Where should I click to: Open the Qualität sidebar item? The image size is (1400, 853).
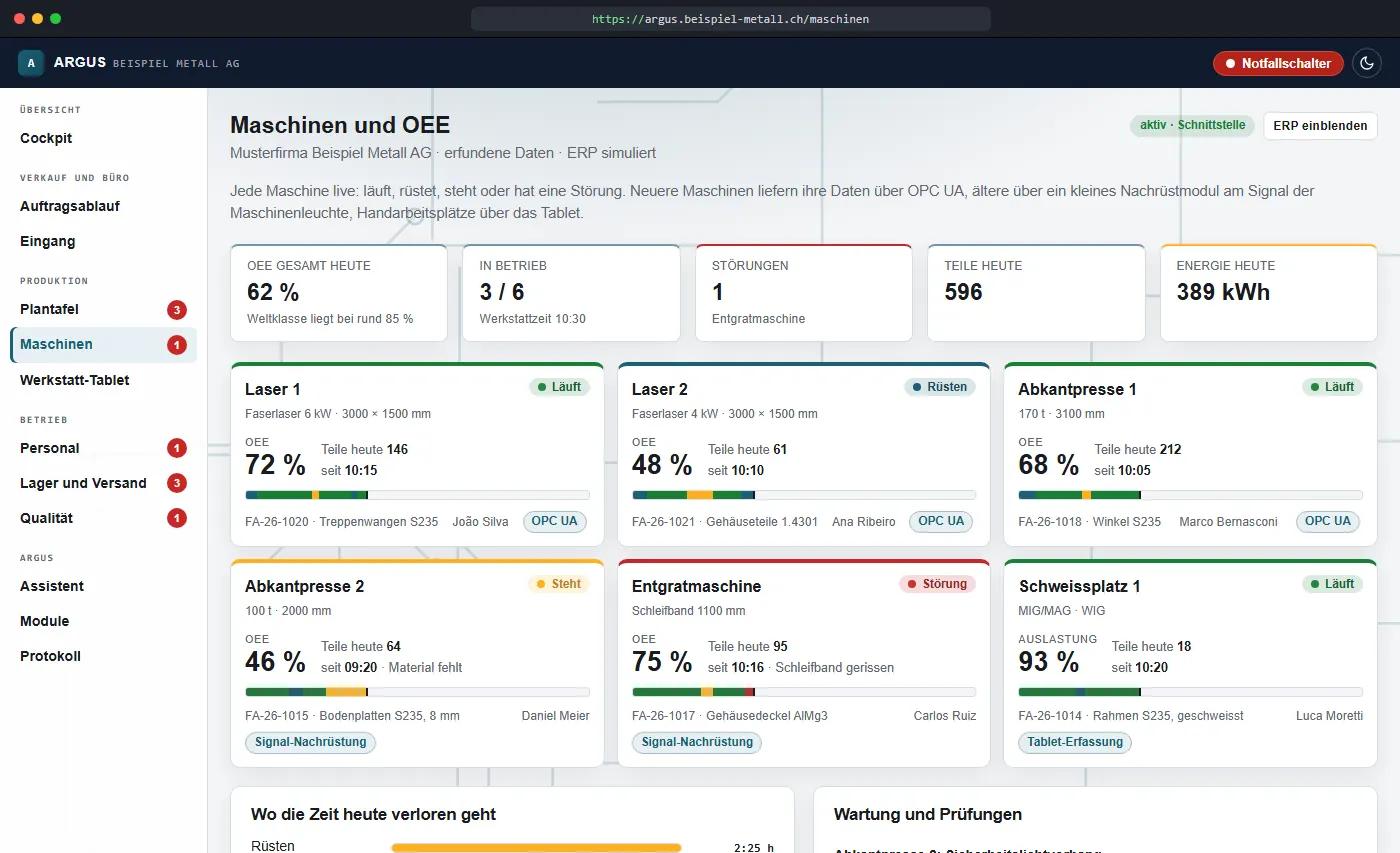pyautogui.click(x=103, y=518)
